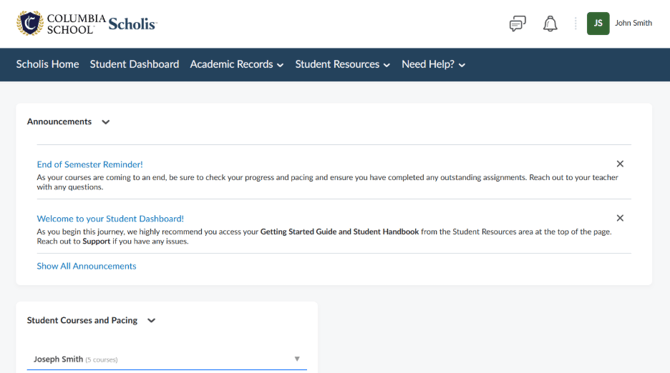This screenshot has width=670, height=373.
Task: Open the Student Dashboard menu item
Action: (134, 64)
